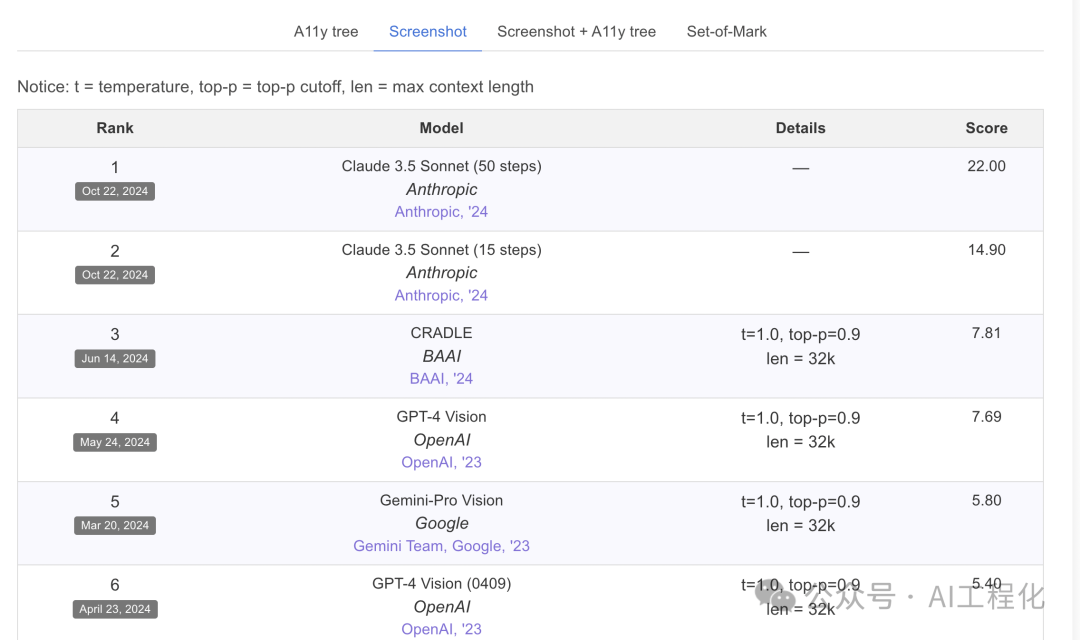Select the Claude 3.5 Sonnet (50 steps) model name
This screenshot has height=640, width=1080.
(x=442, y=166)
